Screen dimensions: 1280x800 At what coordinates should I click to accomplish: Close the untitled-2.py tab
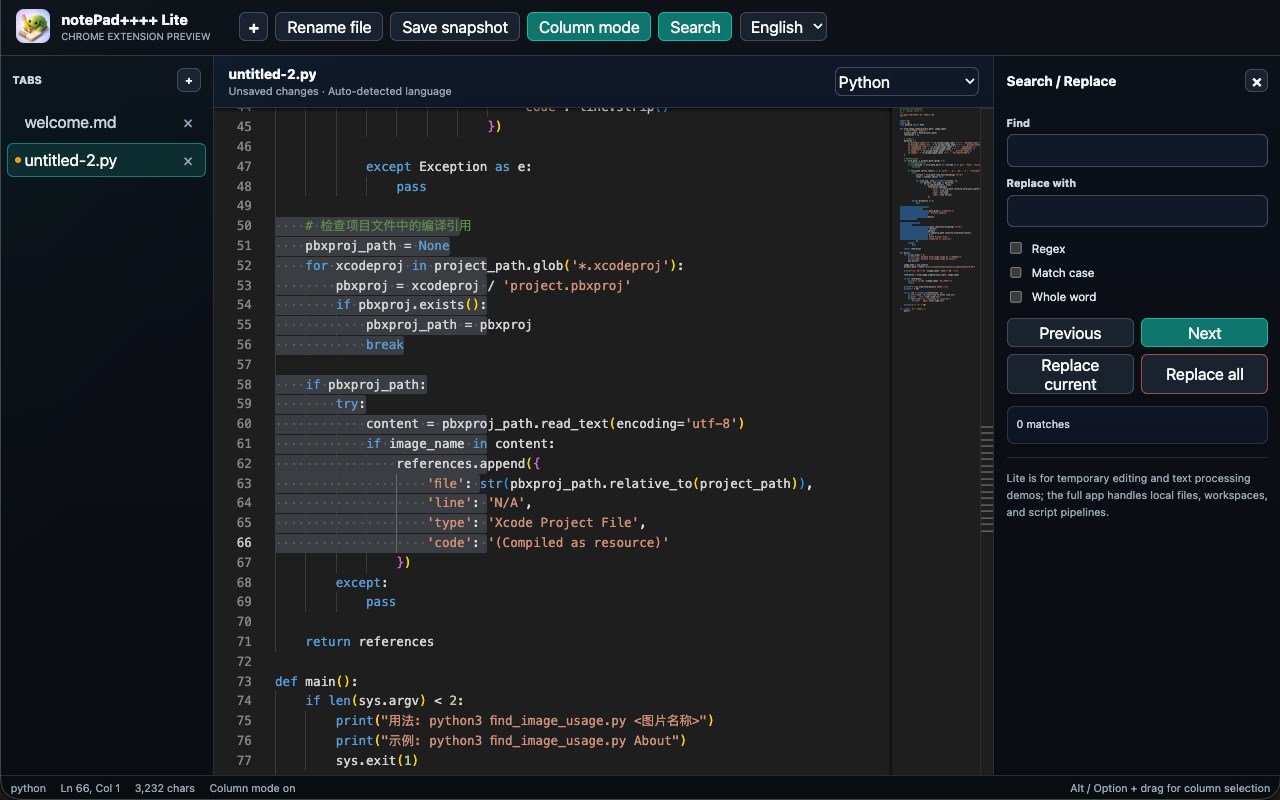pyautogui.click(x=188, y=161)
